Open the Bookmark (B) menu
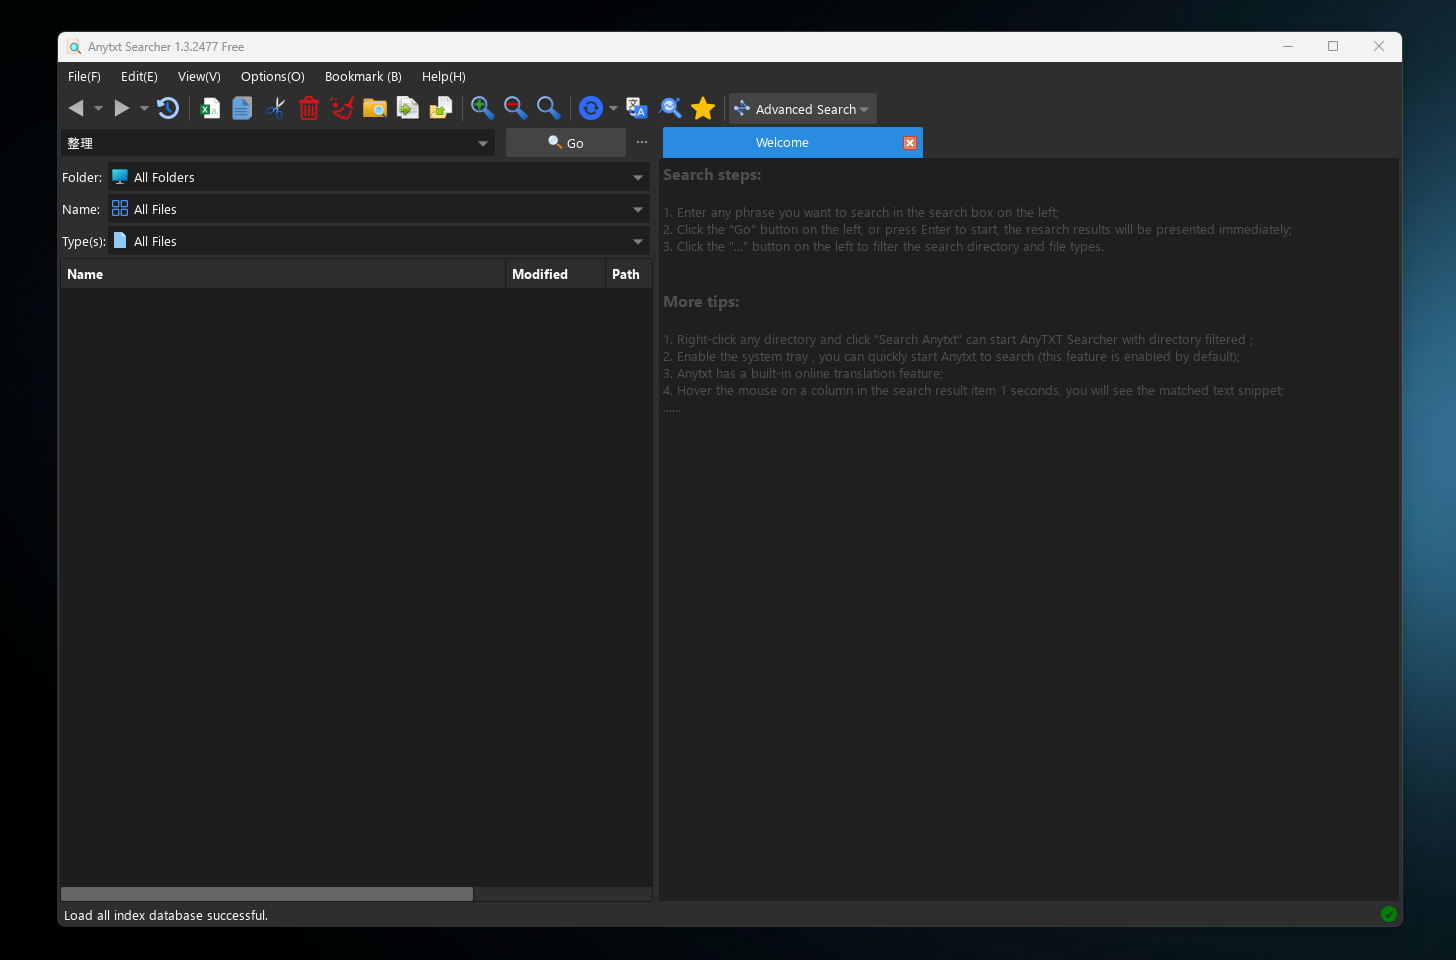 363,77
